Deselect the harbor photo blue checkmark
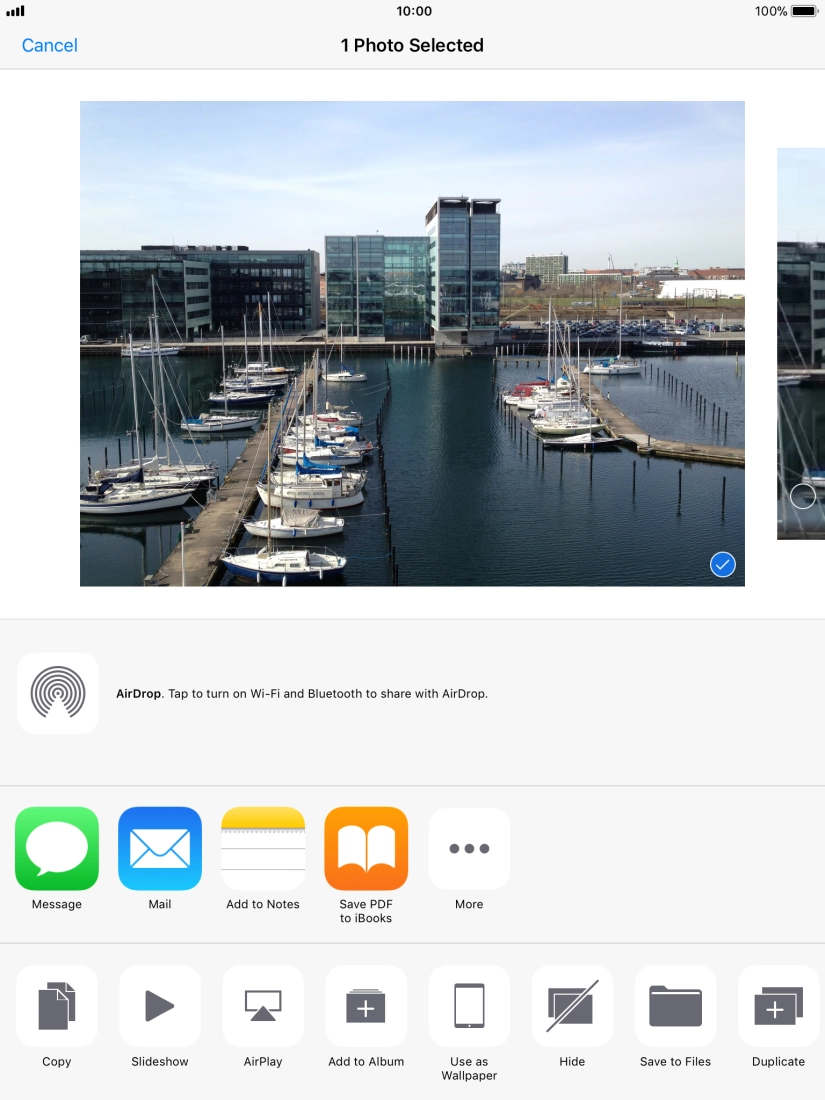Image resolution: width=825 pixels, height=1100 pixels. [x=722, y=565]
